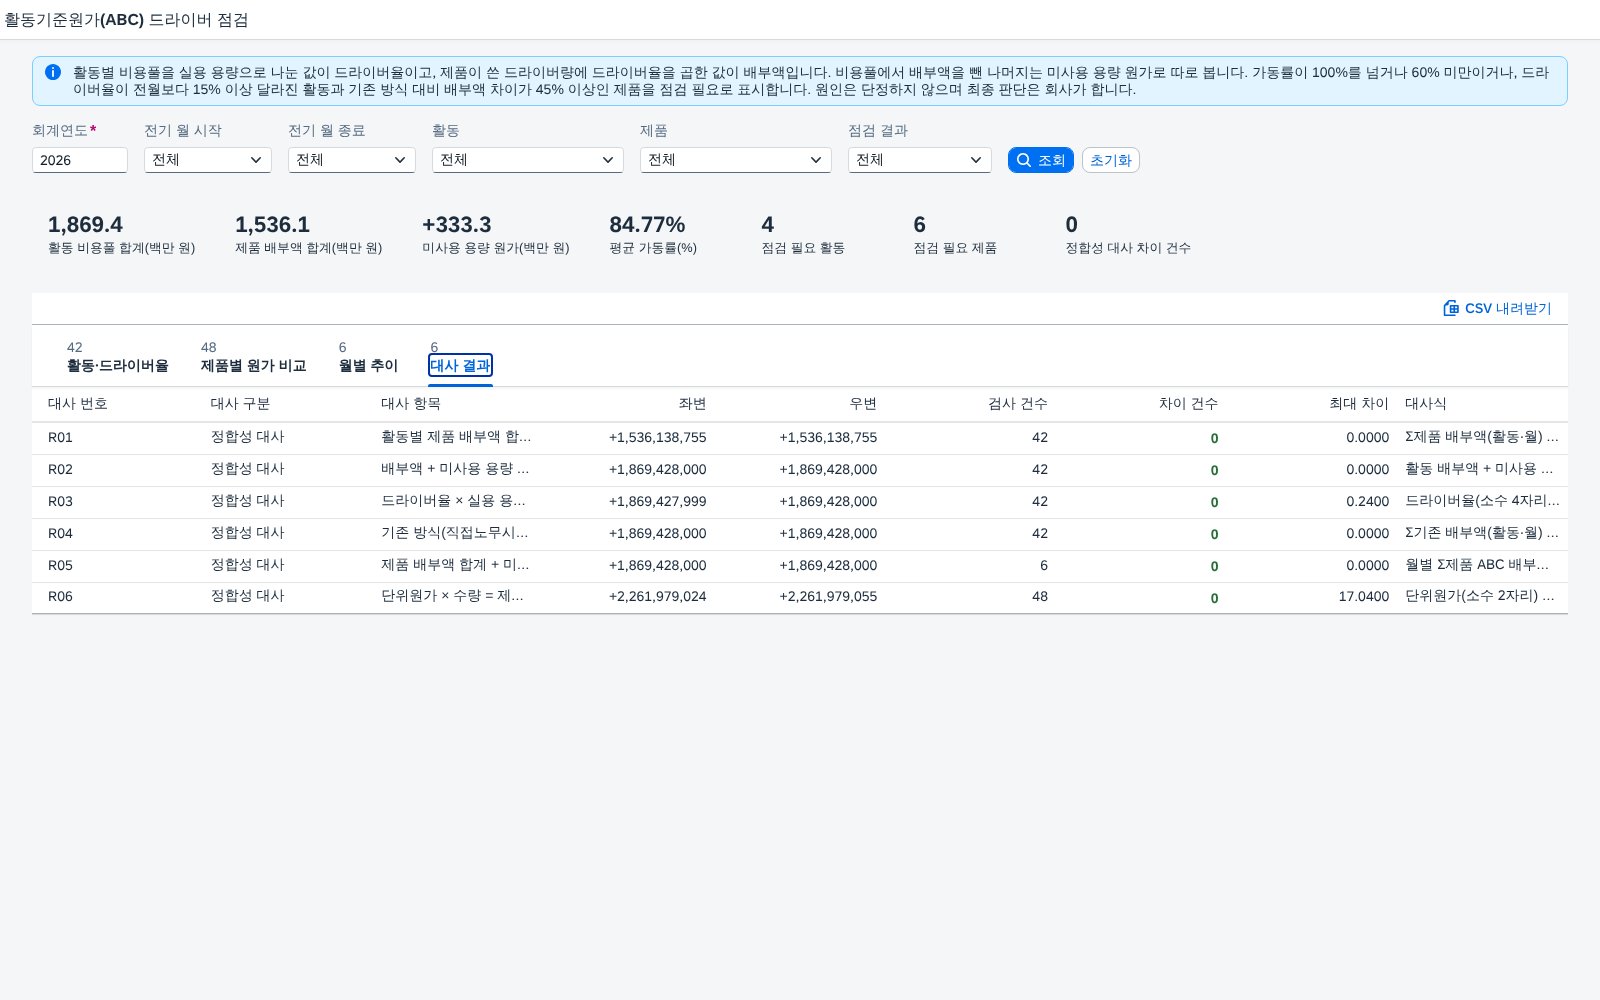Switch to the 활동·드라이버율 tab
The height and width of the screenshot is (1000, 1600).
coord(118,365)
